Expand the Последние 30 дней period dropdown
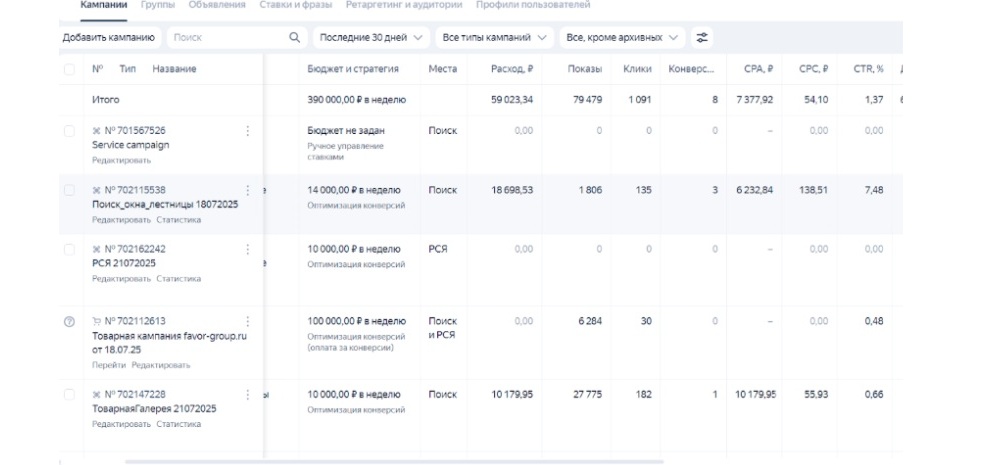Viewport: 1005px width, 465px height. [371, 37]
